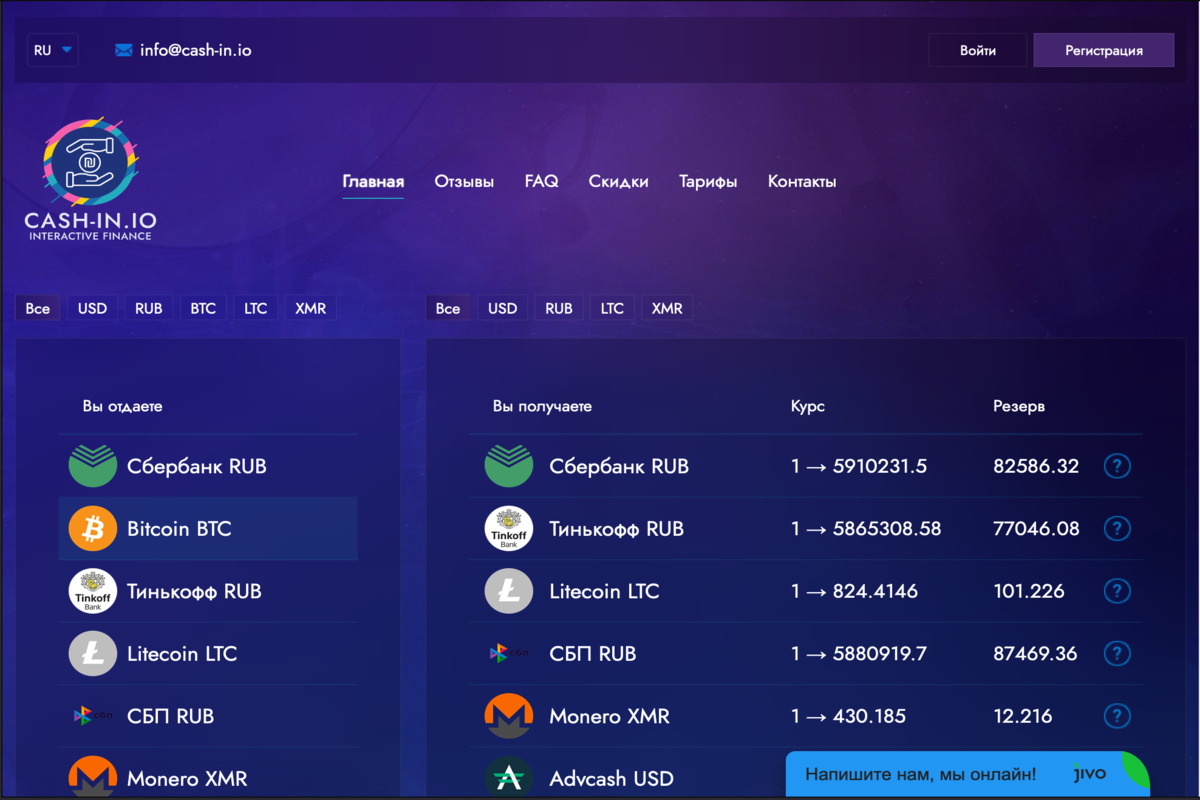This screenshot has height=800, width=1200.
Task: Open the RU language dropdown
Action: coord(52,50)
